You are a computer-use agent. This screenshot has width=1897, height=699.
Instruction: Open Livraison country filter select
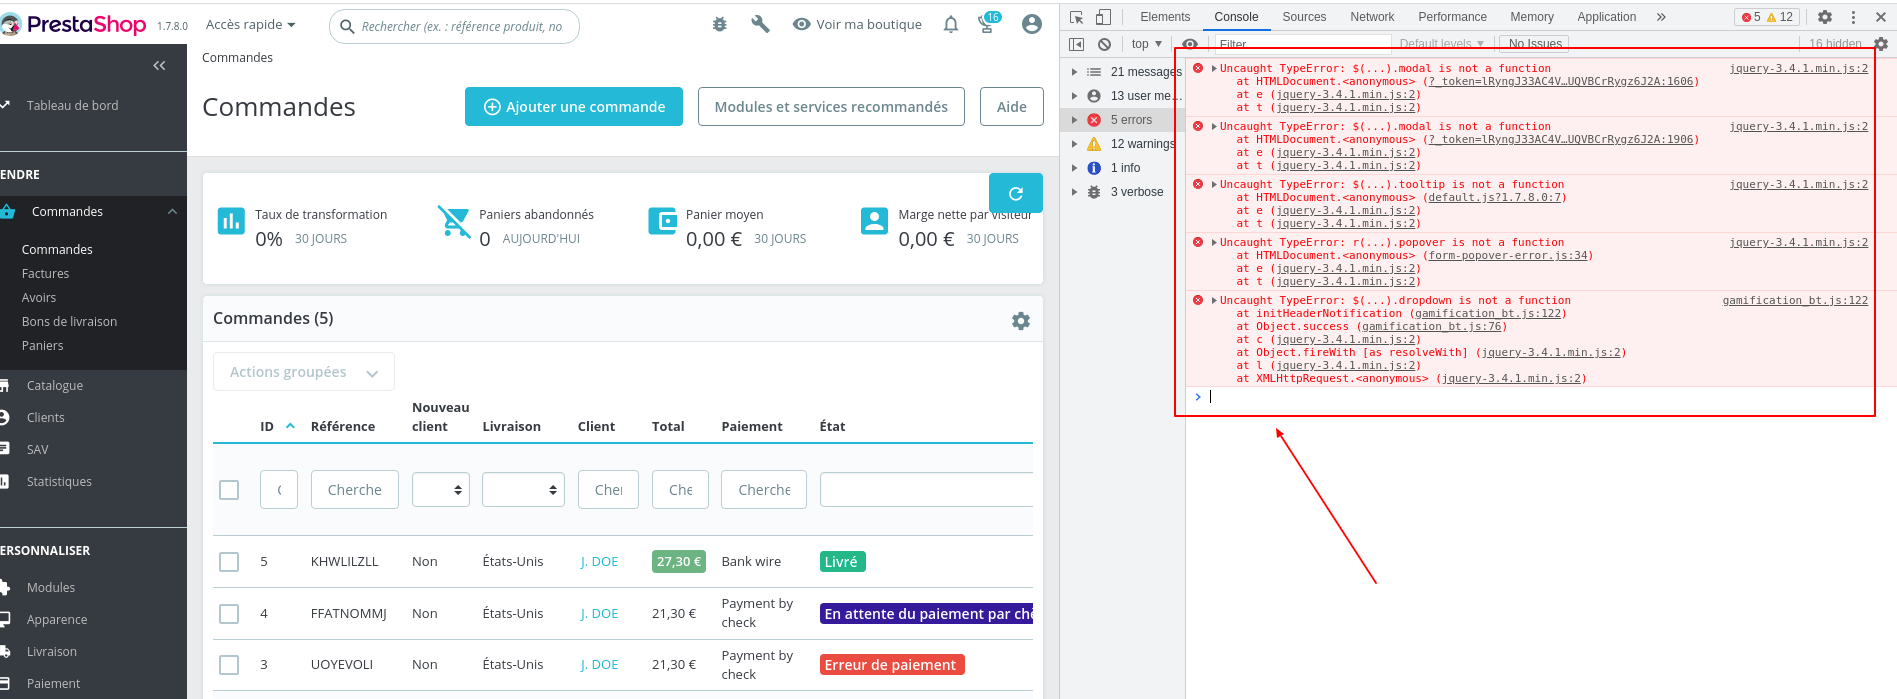tap(523, 490)
